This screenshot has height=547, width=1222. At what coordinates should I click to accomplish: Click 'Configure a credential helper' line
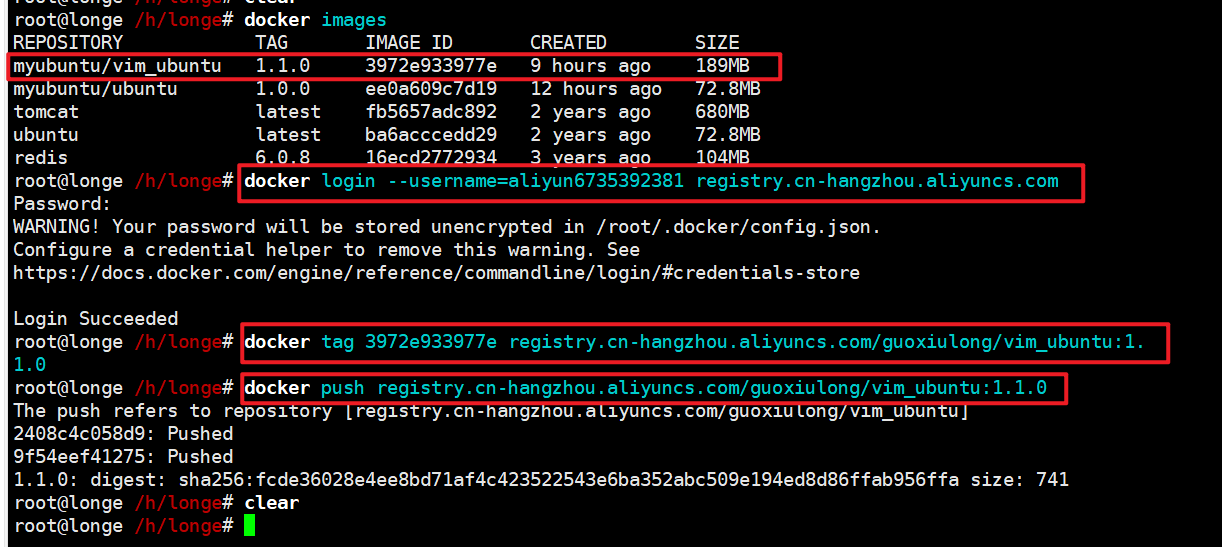[326, 250]
